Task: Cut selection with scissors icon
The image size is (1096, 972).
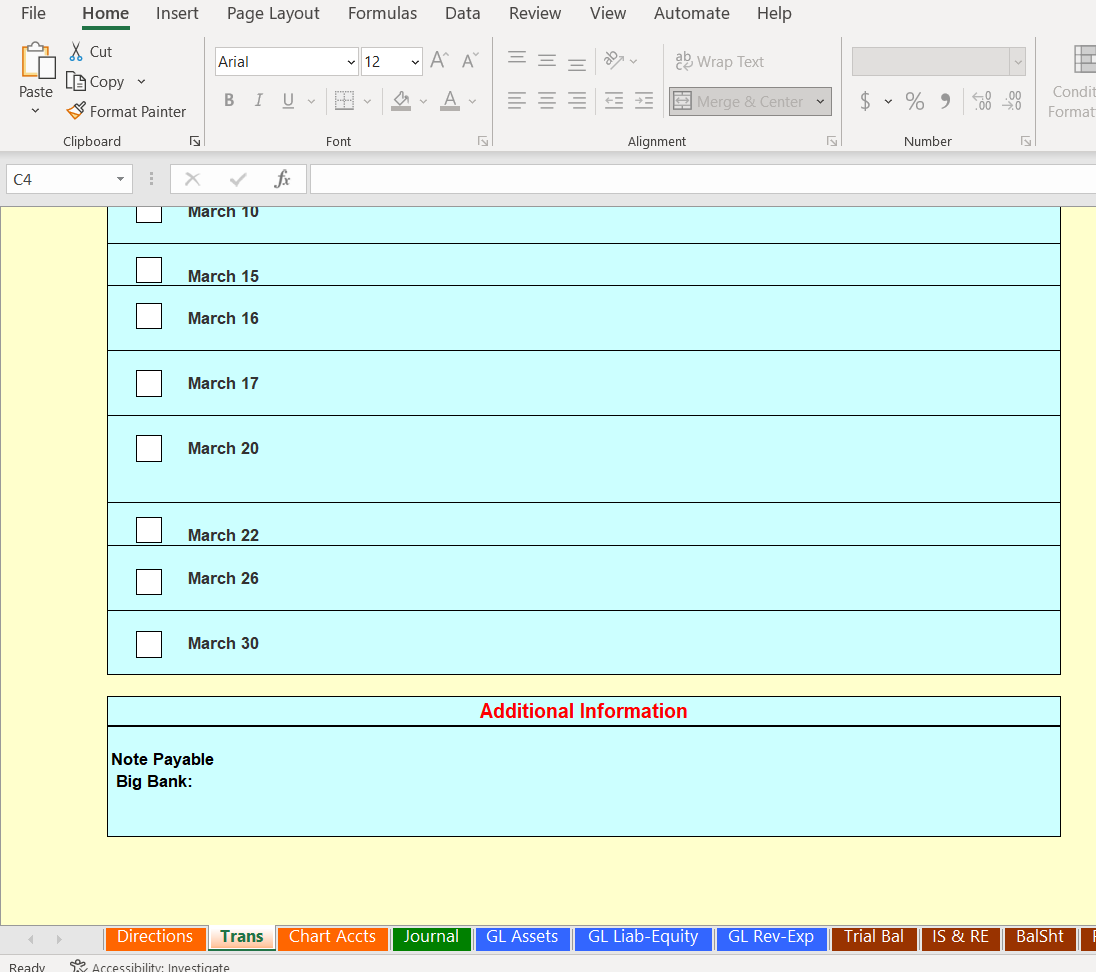Action: click(x=76, y=52)
